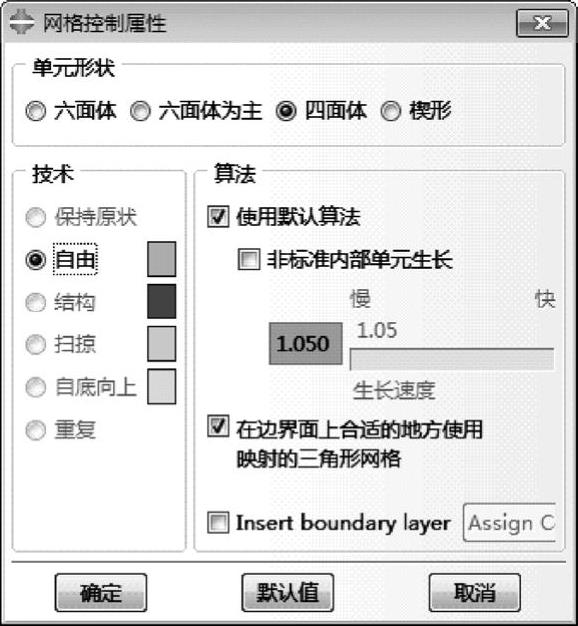Click the color swatch beside 自由
Screen dimensions: 578x626
point(161,259)
